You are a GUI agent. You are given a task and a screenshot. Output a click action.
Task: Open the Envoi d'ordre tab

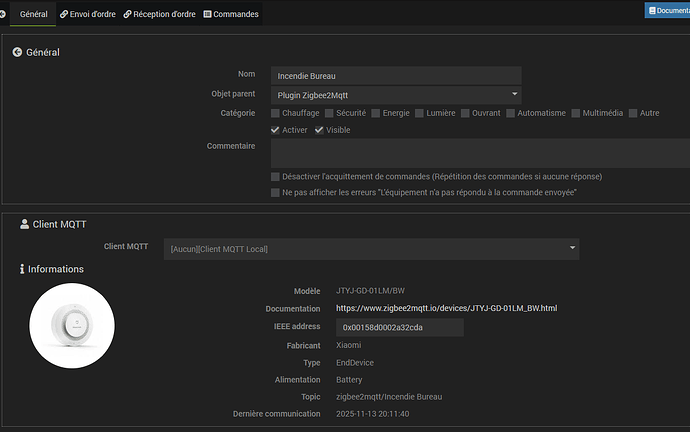[x=86, y=14]
